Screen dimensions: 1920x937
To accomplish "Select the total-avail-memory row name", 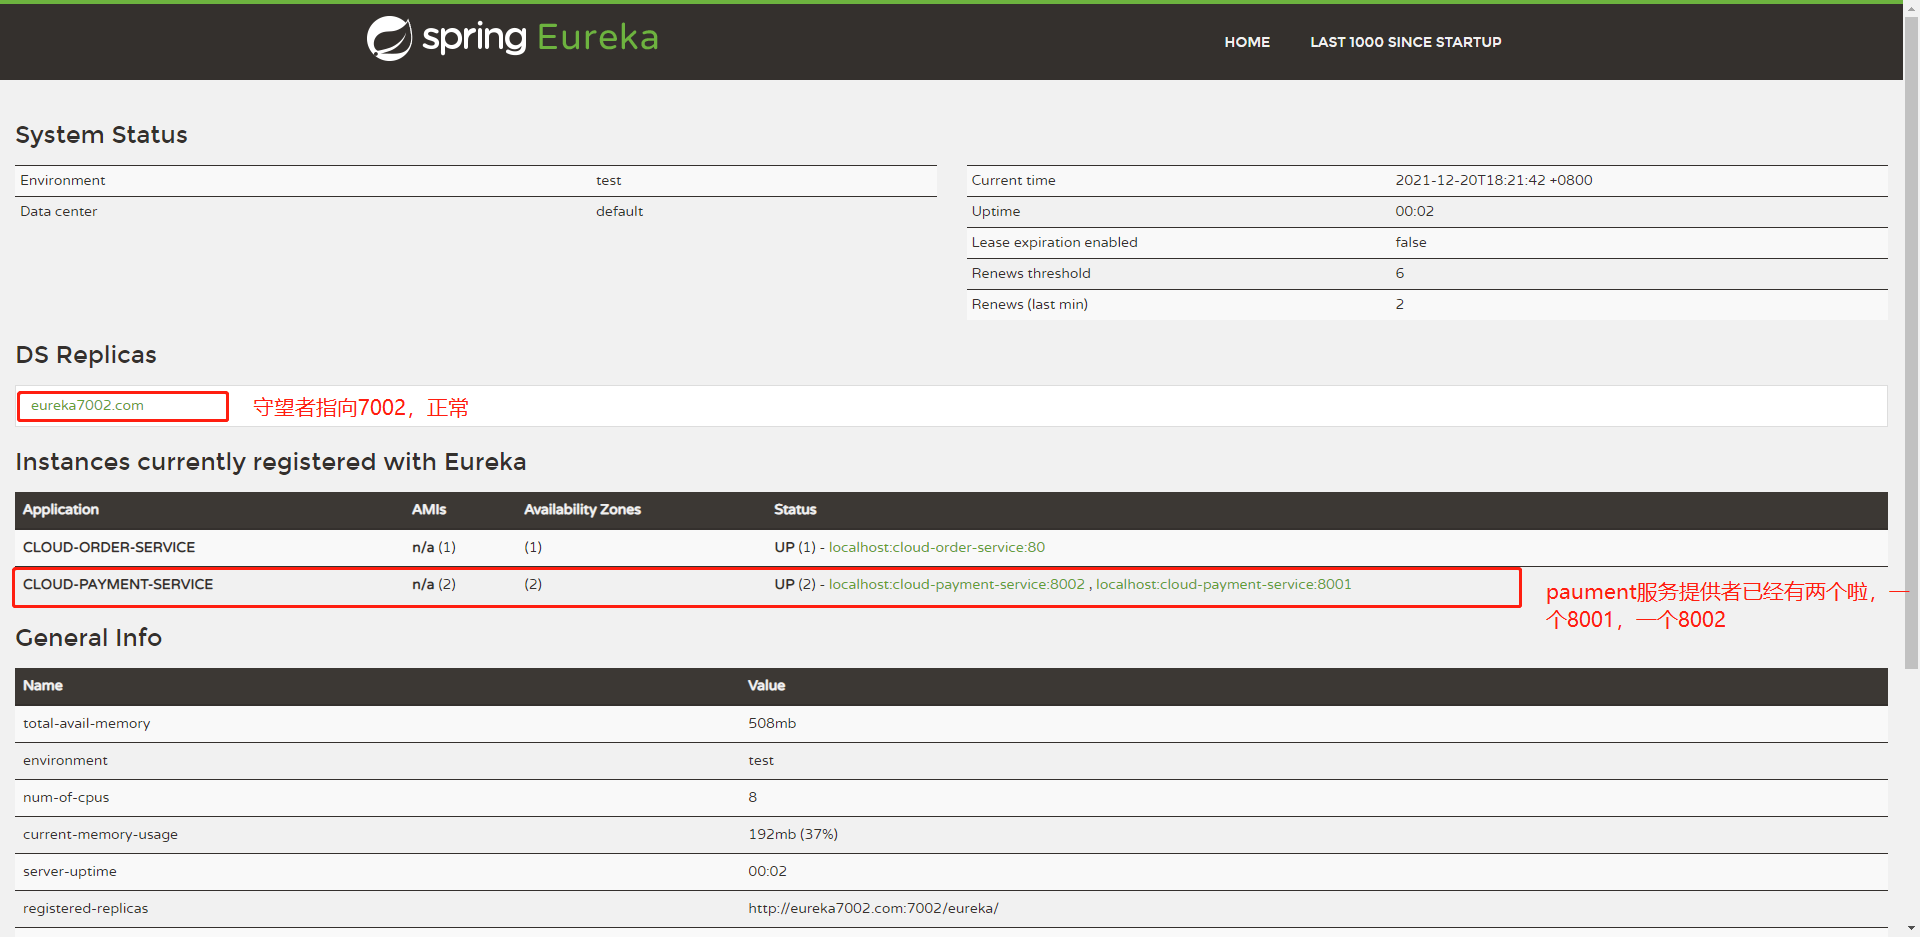I will pyautogui.click(x=86, y=723).
